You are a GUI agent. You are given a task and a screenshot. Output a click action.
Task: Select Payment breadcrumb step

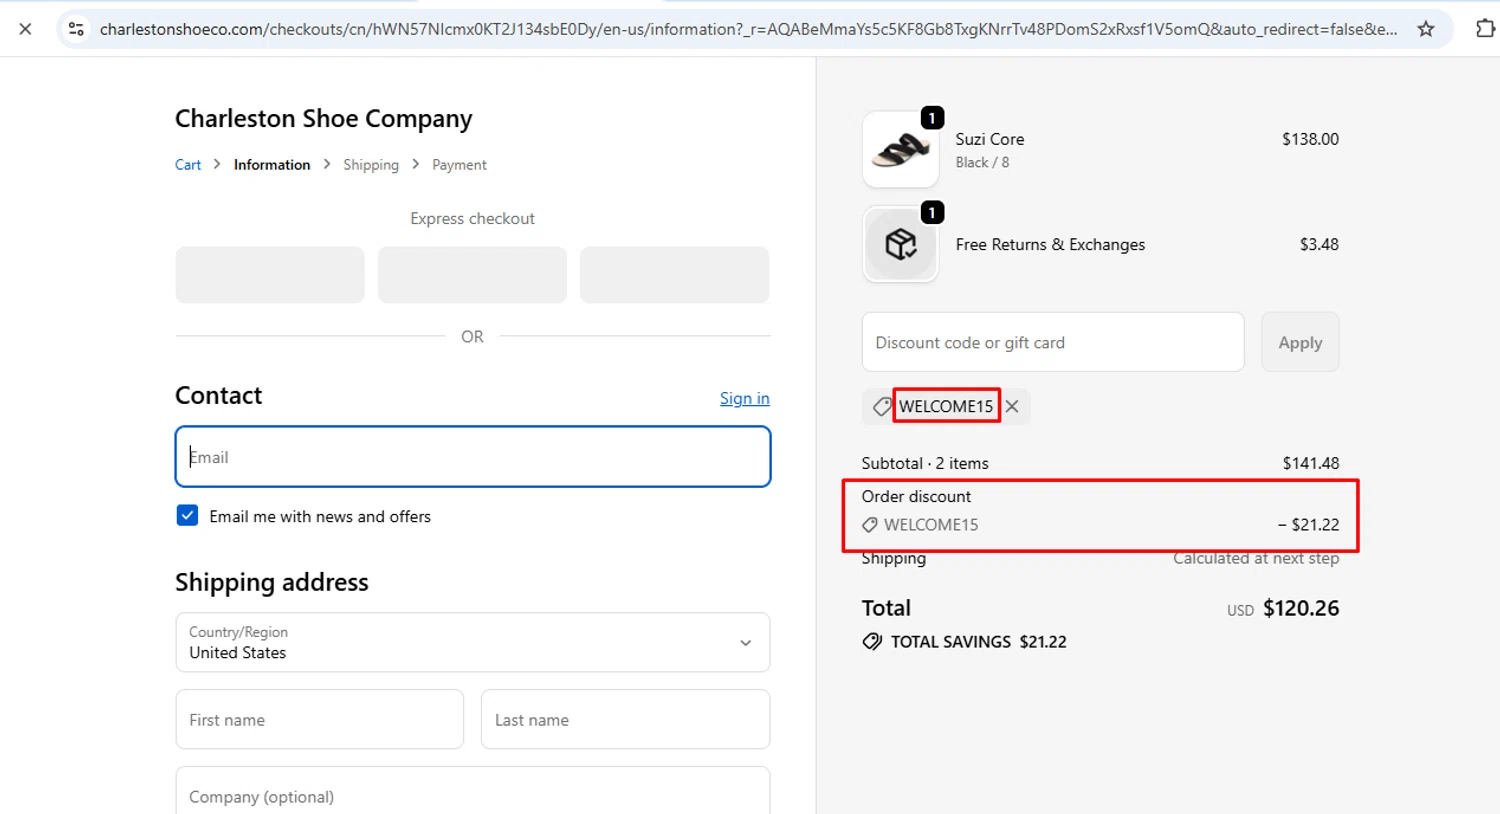(459, 165)
